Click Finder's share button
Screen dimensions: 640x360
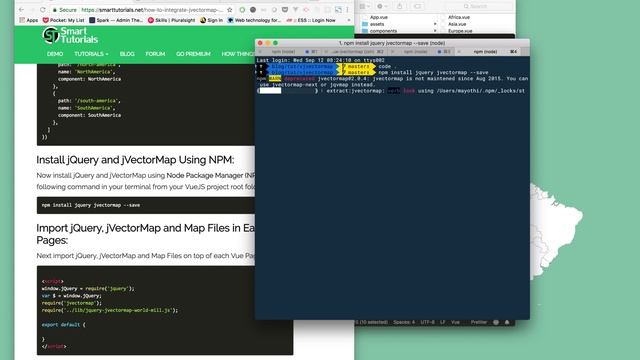(x=400, y=7)
